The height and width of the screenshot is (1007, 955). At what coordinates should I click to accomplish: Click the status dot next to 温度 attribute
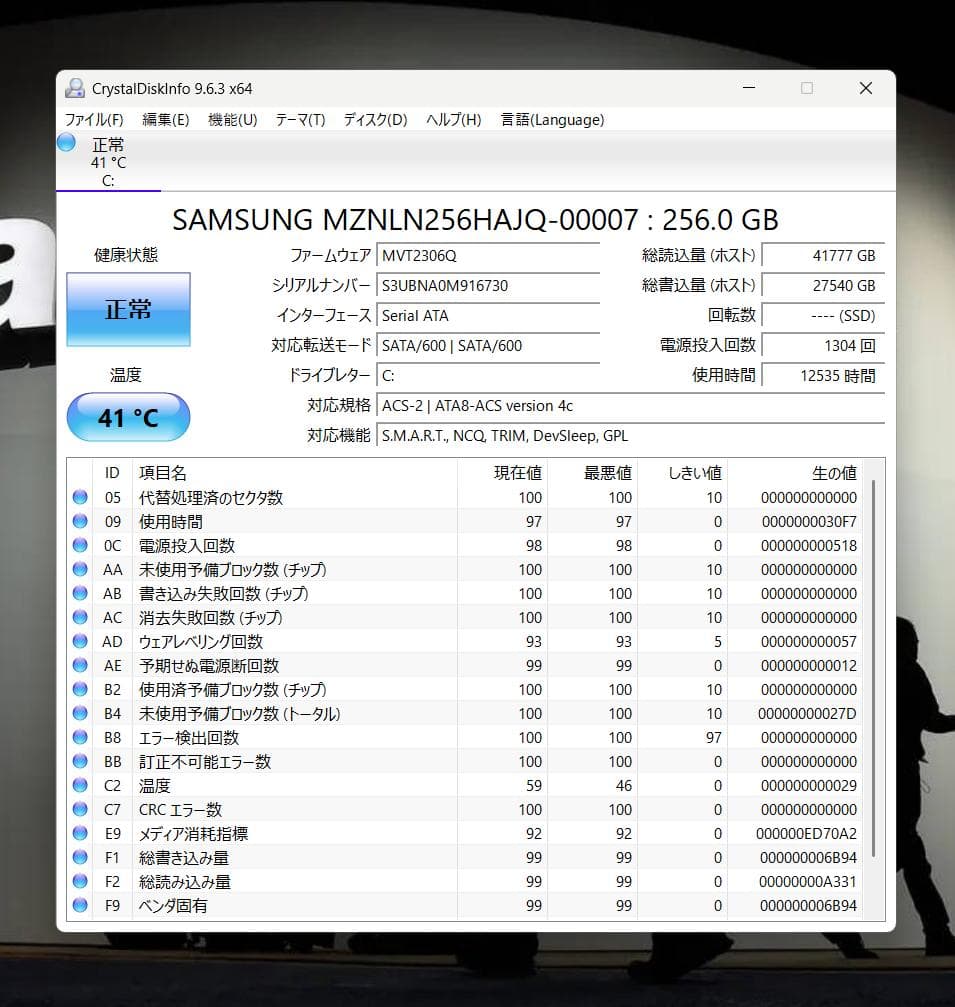click(80, 785)
